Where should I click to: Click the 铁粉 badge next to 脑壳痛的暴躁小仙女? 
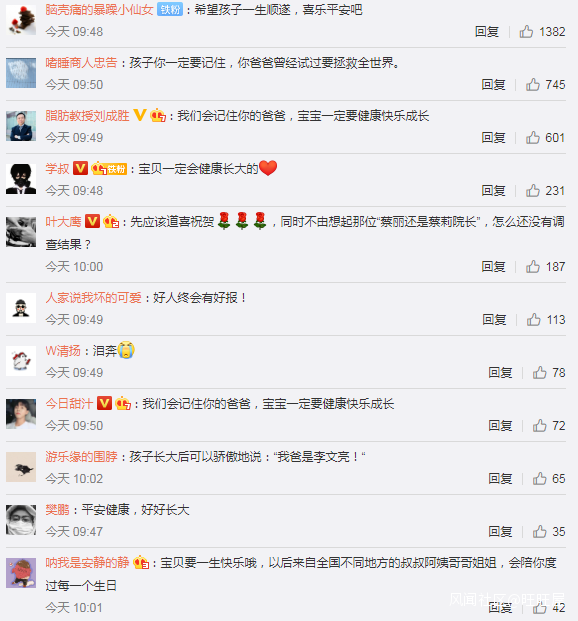(x=170, y=10)
